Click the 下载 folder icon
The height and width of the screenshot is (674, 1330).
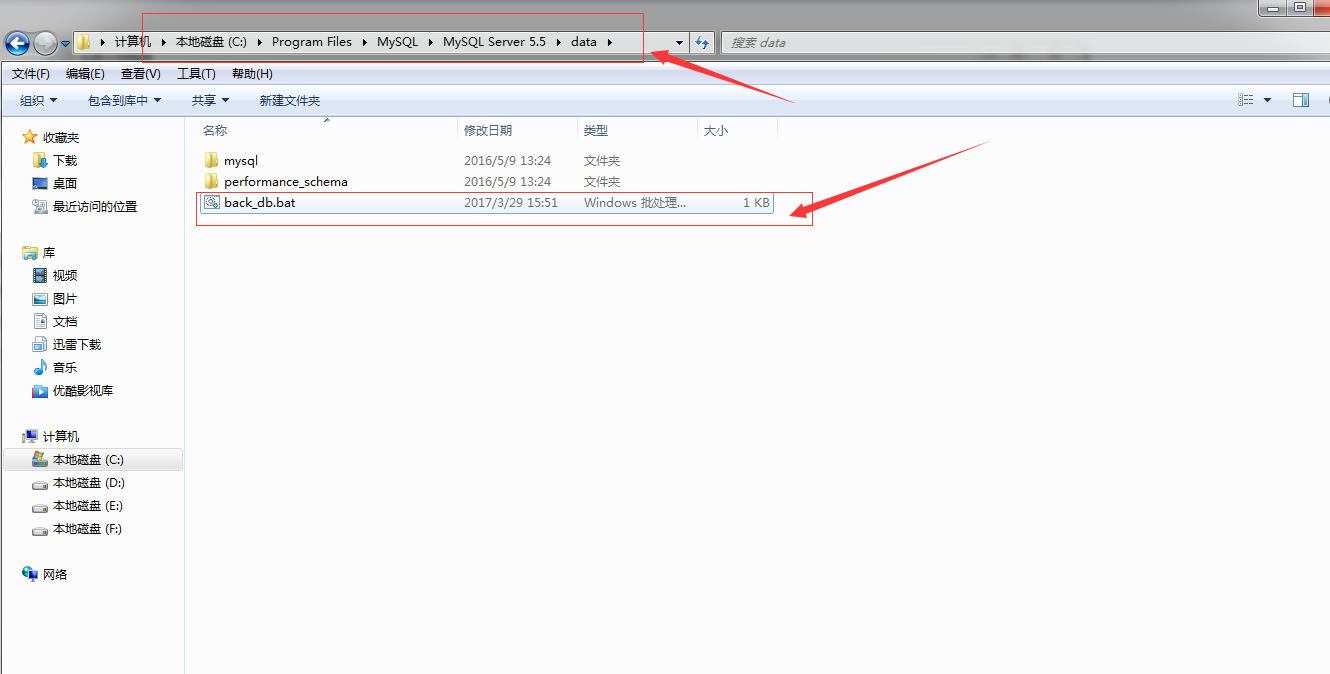pyautogui.click(x=40, y=160)
